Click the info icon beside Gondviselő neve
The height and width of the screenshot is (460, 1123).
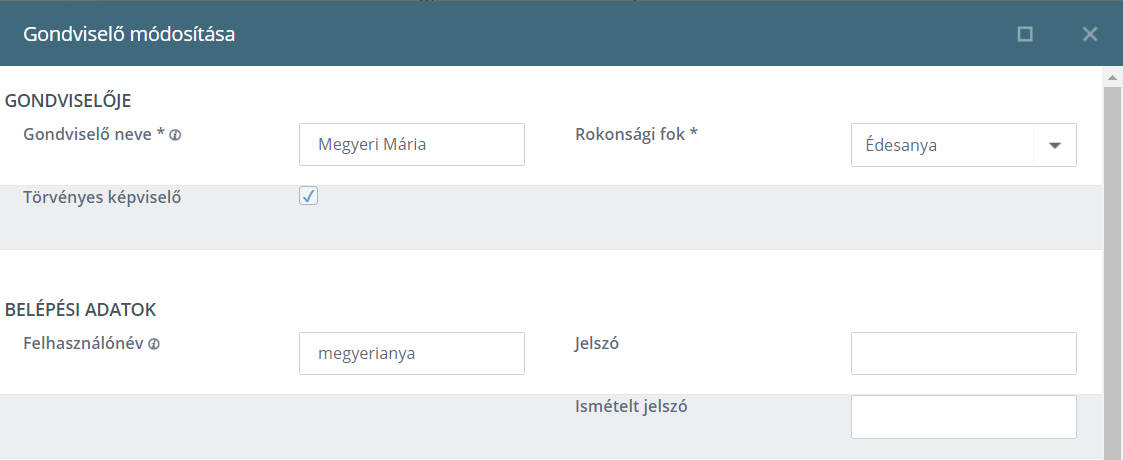[x=175, y=135]
